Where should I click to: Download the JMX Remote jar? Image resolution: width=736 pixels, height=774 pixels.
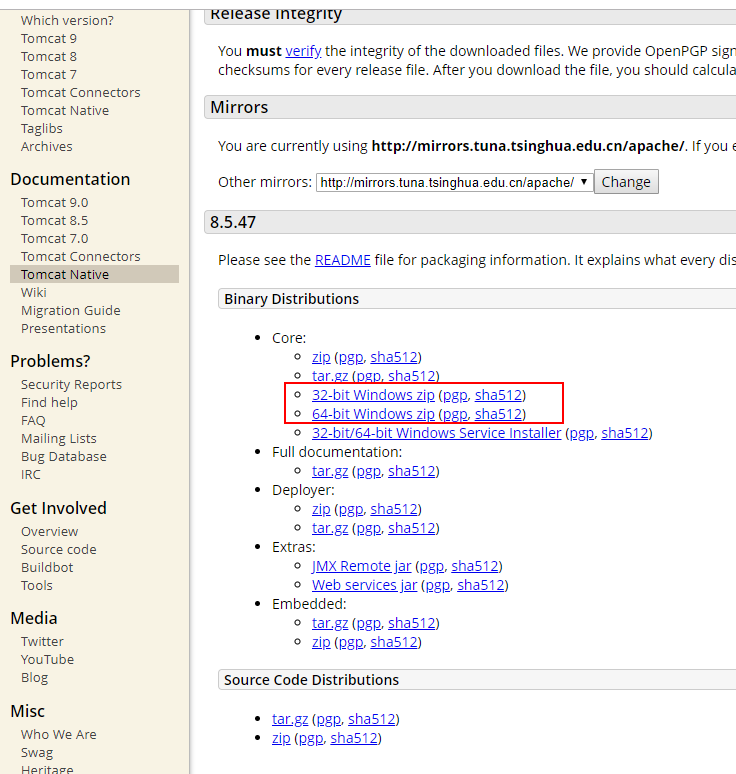point(361,566)
